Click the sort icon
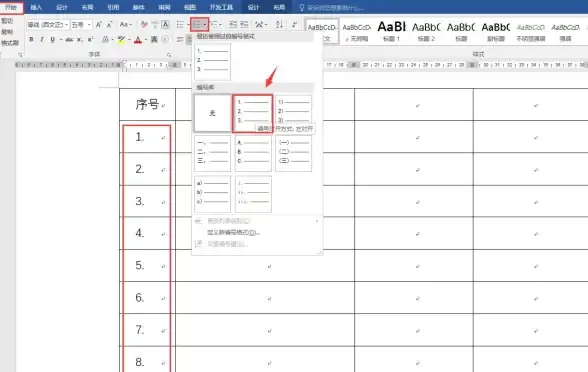Screen dimensions: 588x372 tap(279, 25)
